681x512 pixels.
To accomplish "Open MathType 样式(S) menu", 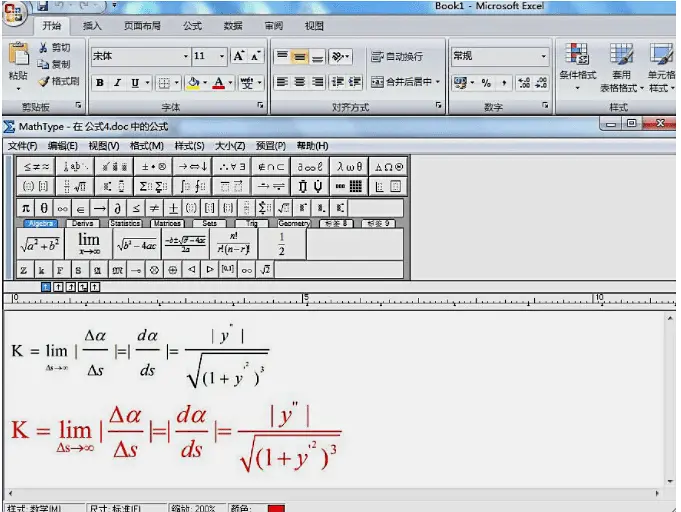I will (189, 146).
